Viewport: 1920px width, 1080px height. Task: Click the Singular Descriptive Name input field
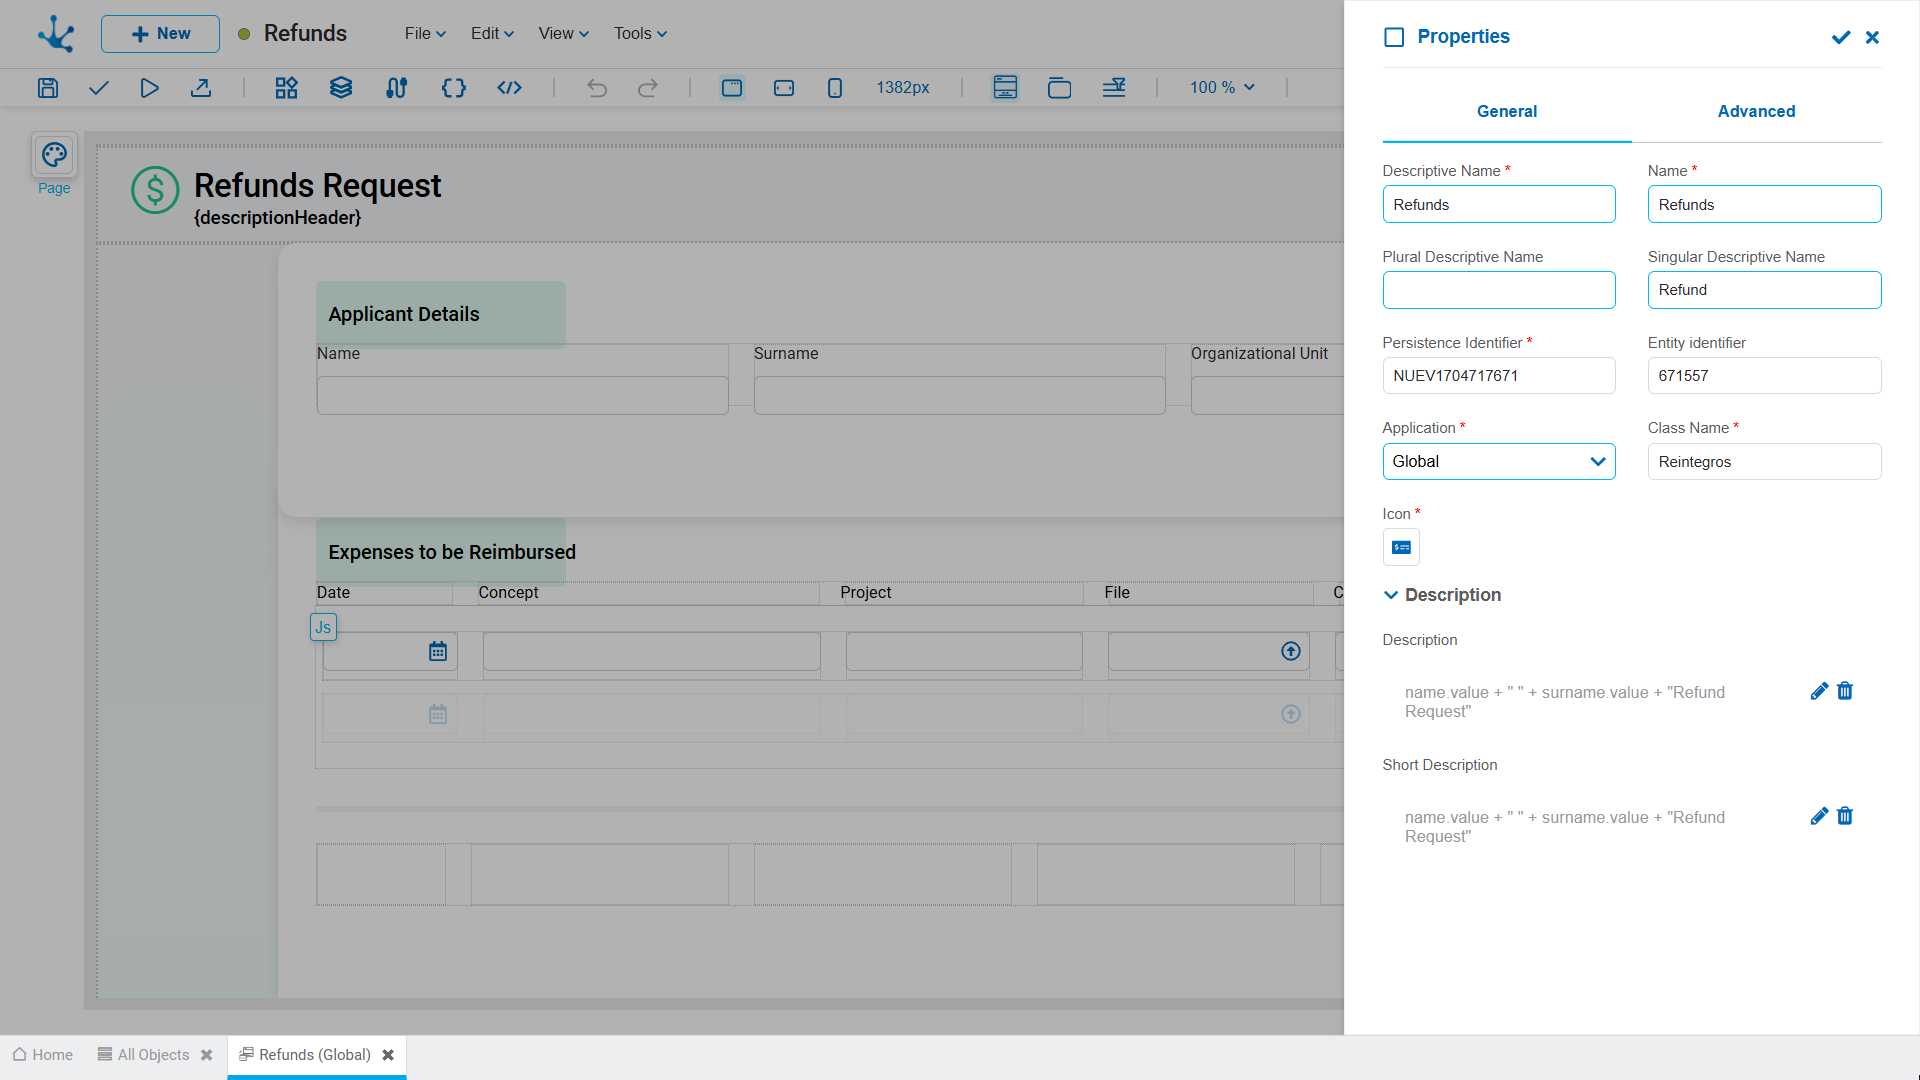[x=1764, y=290]
